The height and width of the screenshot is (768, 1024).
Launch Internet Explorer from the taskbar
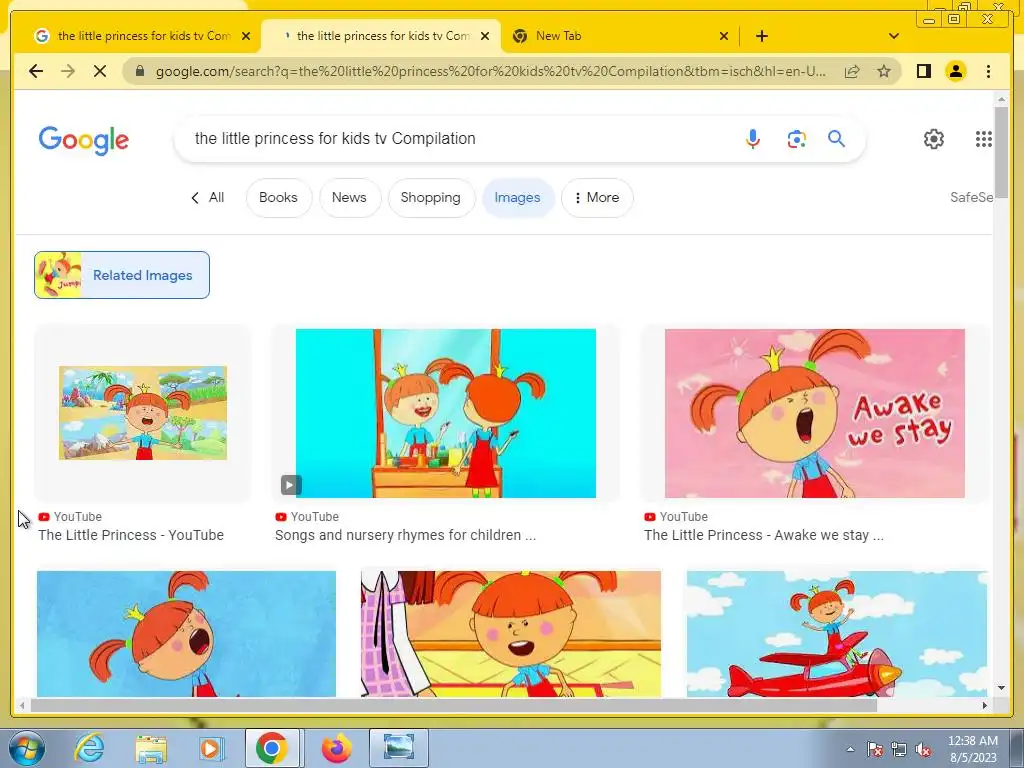89,748
